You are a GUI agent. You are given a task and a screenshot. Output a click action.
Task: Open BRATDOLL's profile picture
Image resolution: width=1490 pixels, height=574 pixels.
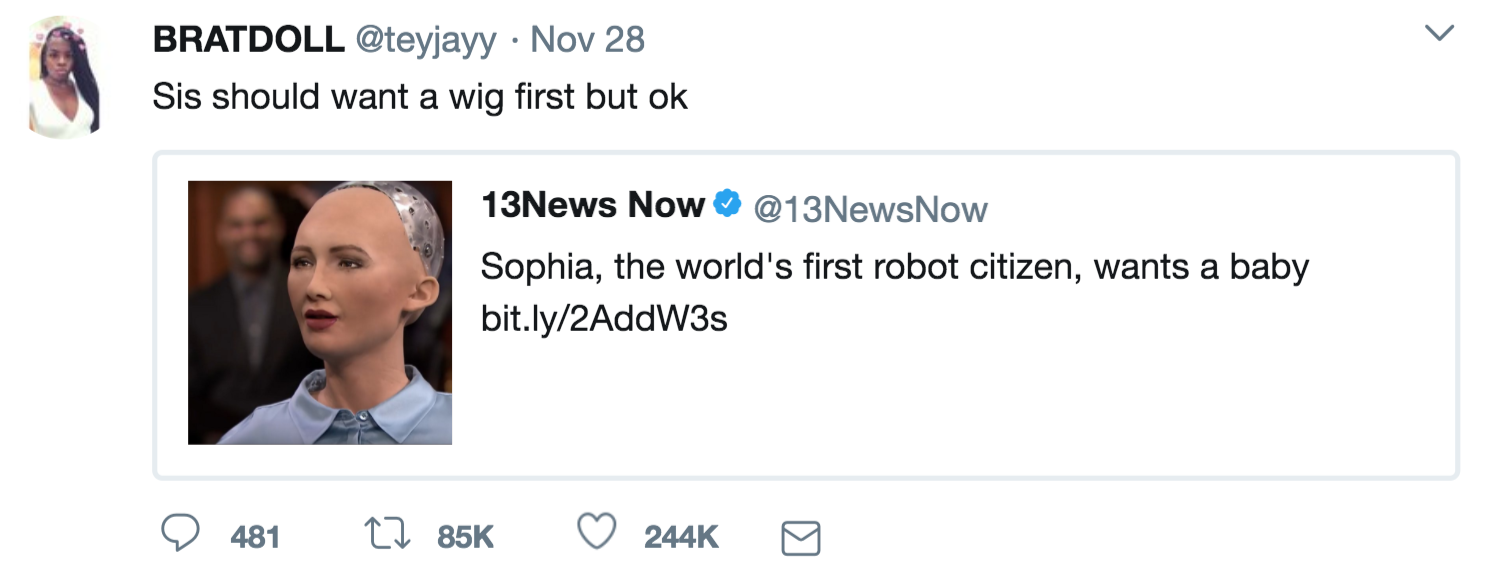tap(64, 77)
